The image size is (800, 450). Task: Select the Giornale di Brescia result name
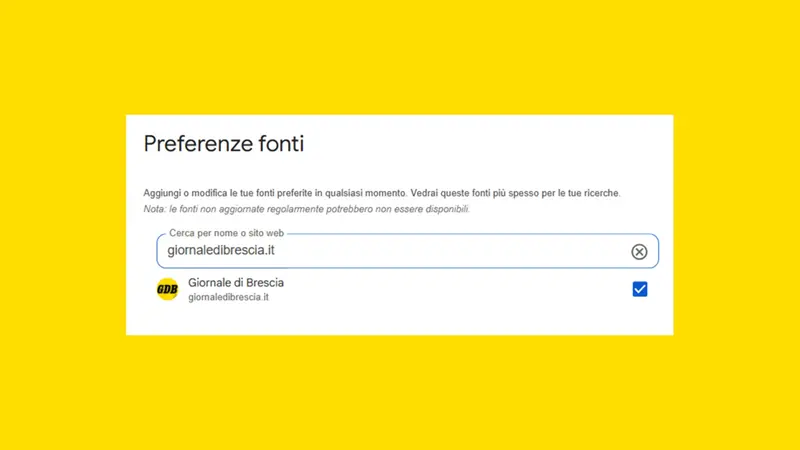click(x=236, y=283)
